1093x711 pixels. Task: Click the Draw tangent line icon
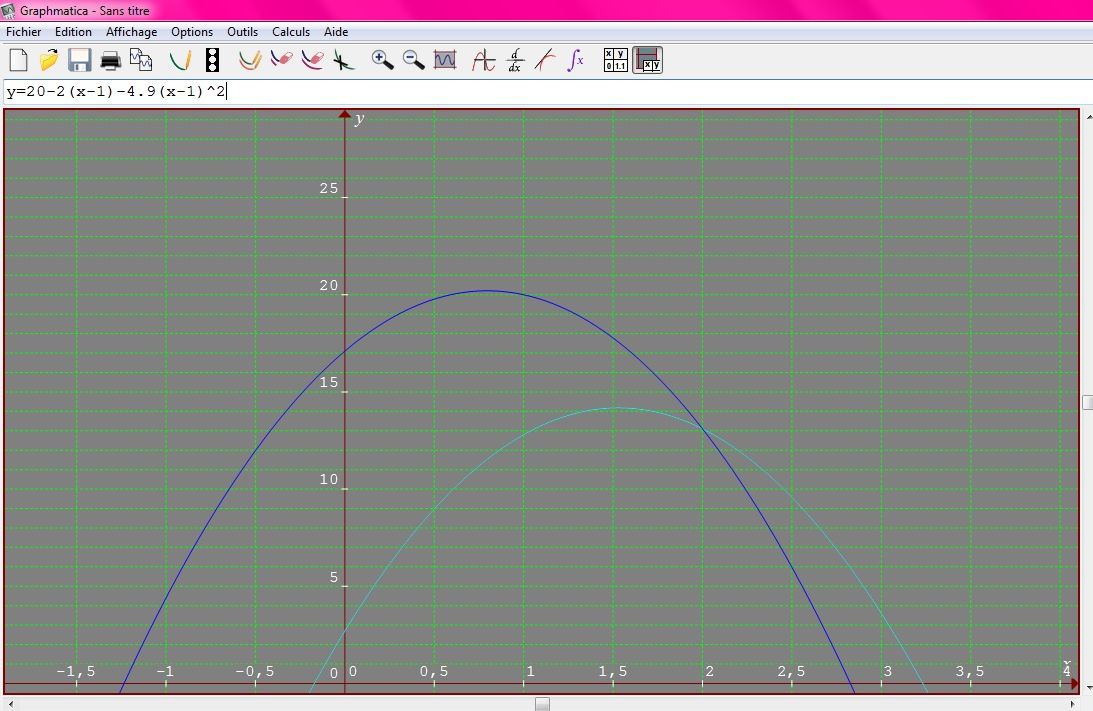point(545,60)
